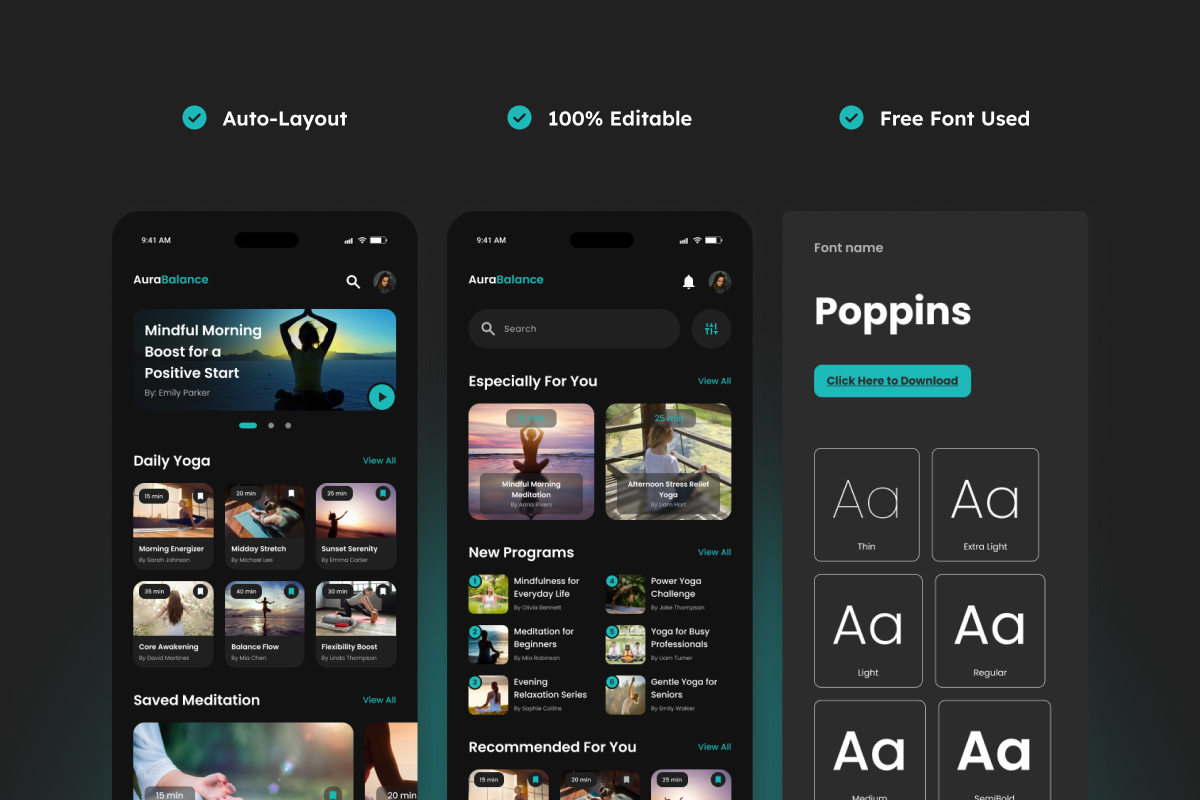Click View All next to Daily Yoga

coord(379,461)
